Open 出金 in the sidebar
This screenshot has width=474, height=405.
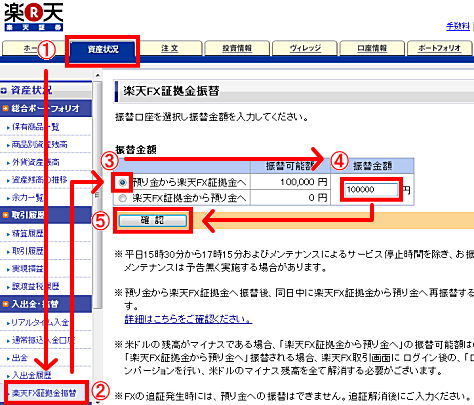pos(20,358)
